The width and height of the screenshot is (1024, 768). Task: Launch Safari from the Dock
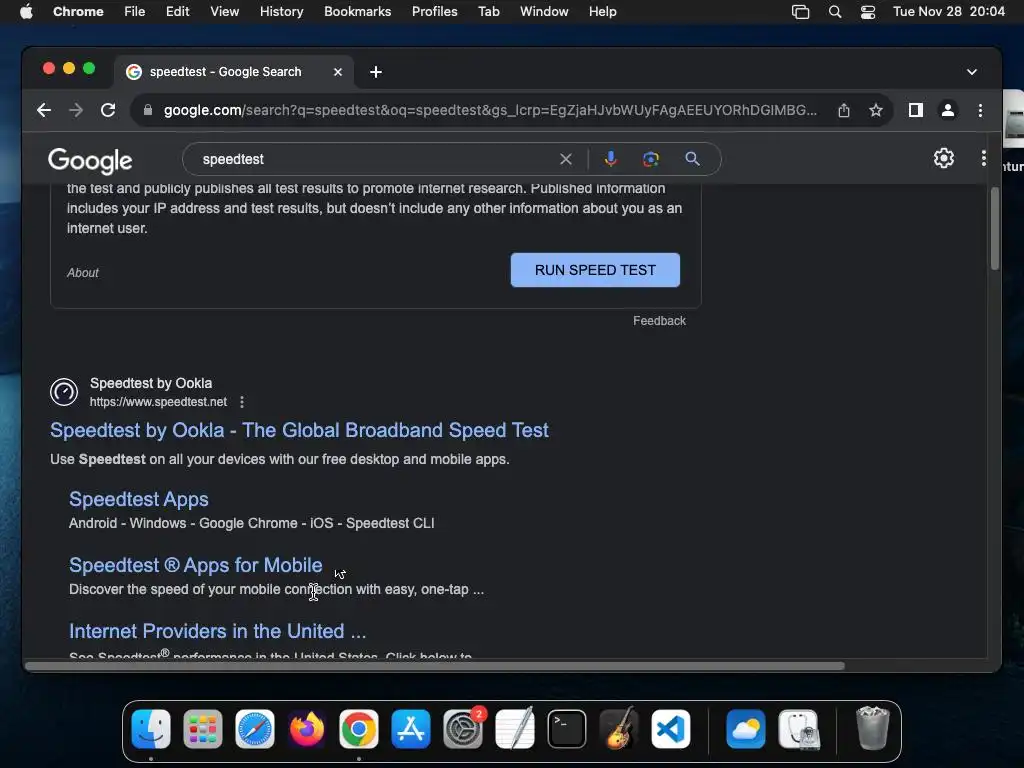pyautogui.click(x=255, y=729)
